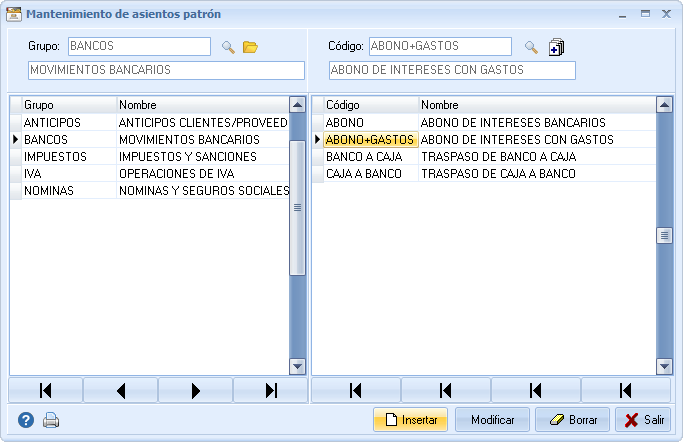Click the ANTICIPOS CLIENTES/PROVEED name cell
This screenshot has width=683, height=442.
pos(203,123)
